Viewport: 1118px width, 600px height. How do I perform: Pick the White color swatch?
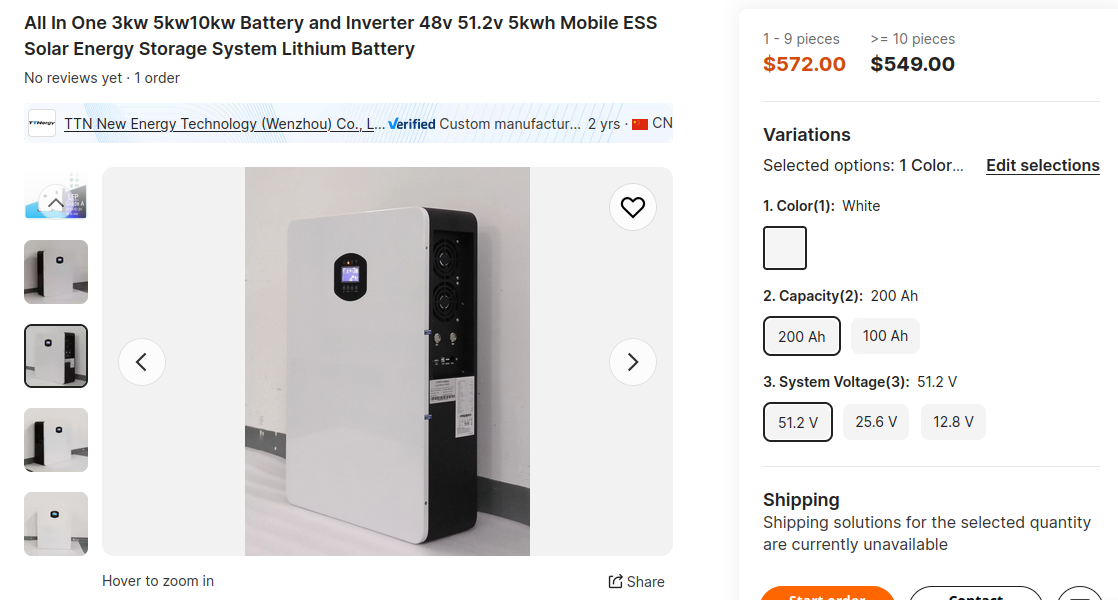pyautogui.click(x=785, y=248)
